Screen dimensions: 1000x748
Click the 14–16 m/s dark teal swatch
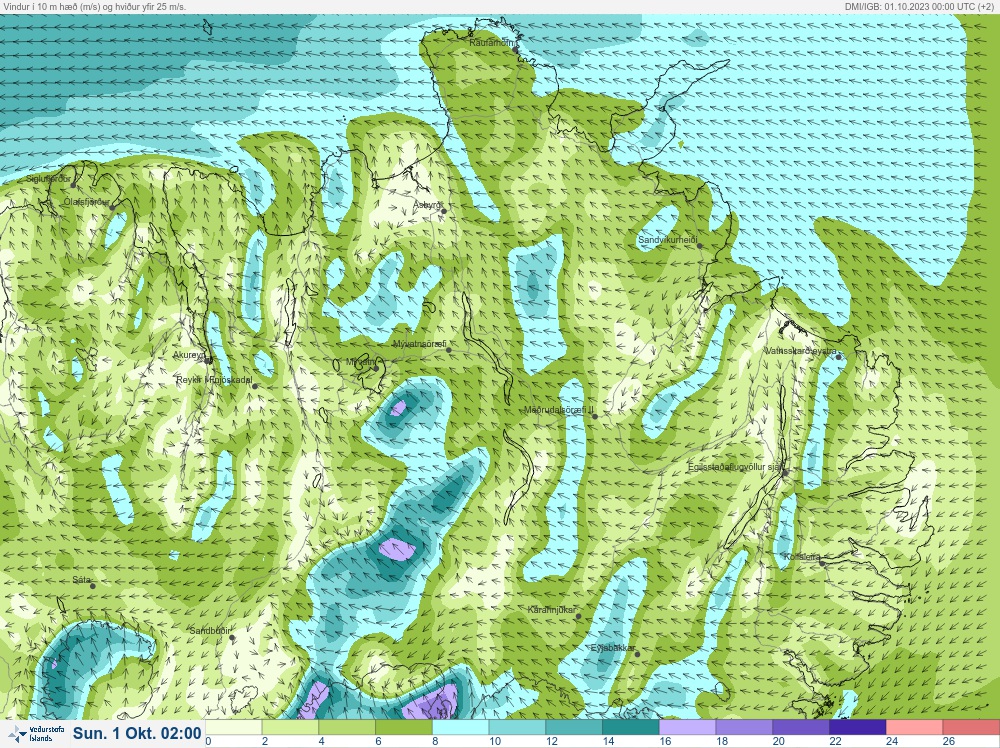(x=631, y=728)
